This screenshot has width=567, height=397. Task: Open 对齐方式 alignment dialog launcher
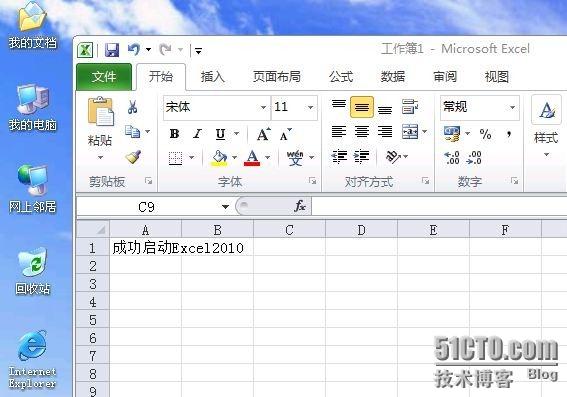425,180
